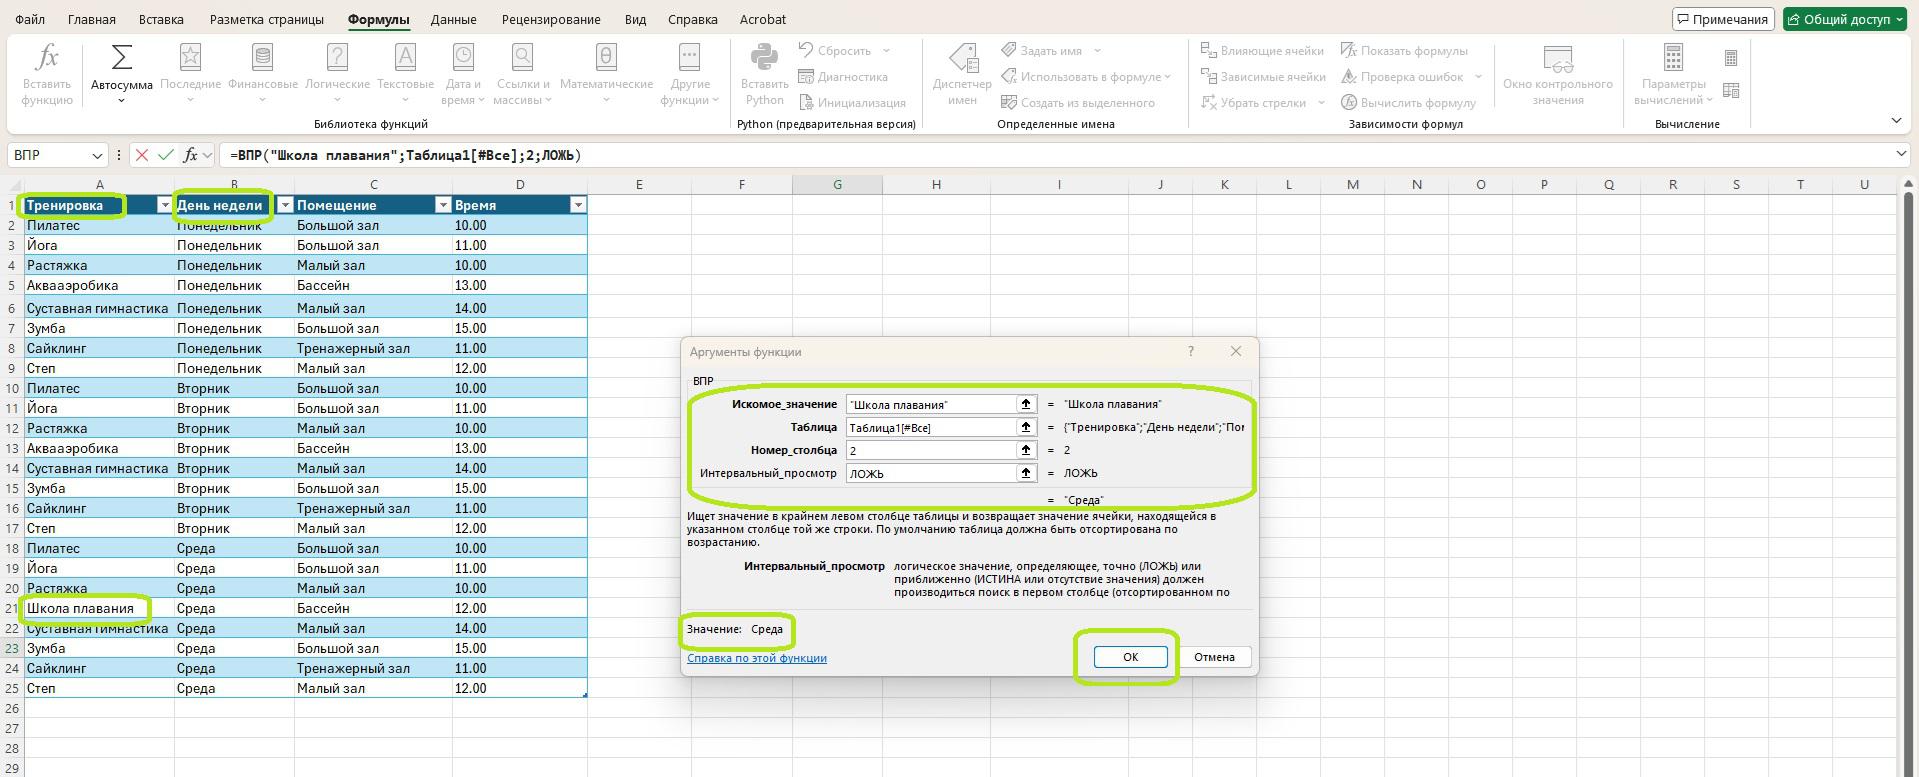The height and width of the screenshot is (777, 1919).
Task: Click Зависимые ячейки trace dependents
Action: pyautogui.click(x=1263, y=77)
